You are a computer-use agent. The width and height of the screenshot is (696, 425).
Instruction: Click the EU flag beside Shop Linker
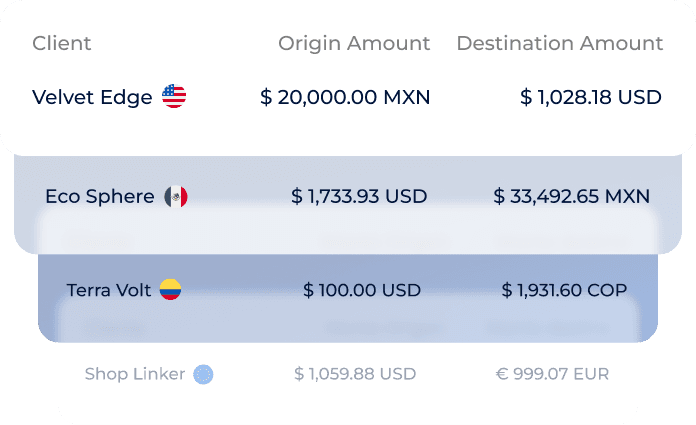click(204, 374)
